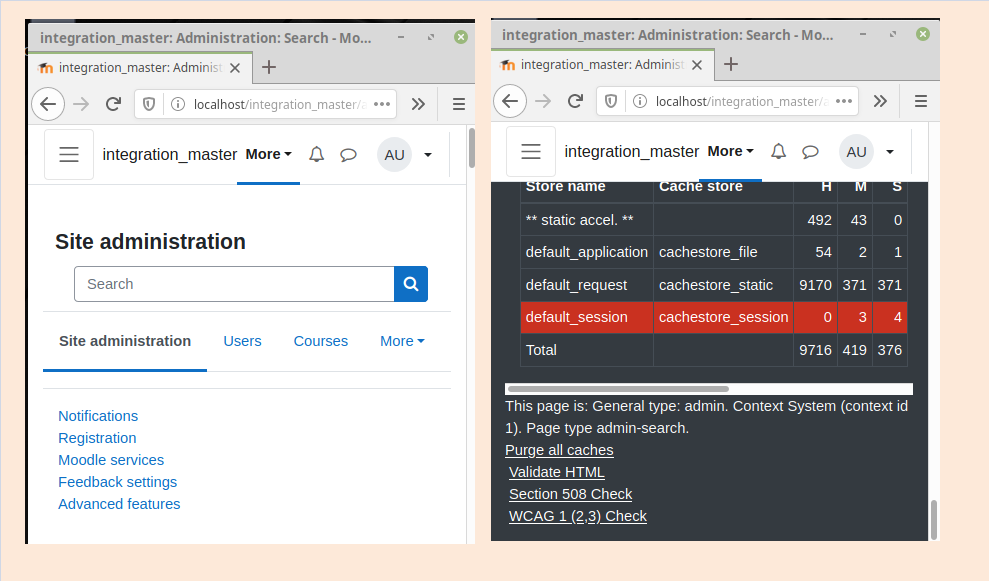Select default_request row name cell
This screenshot has height=581, width=989.
[587, 285]
